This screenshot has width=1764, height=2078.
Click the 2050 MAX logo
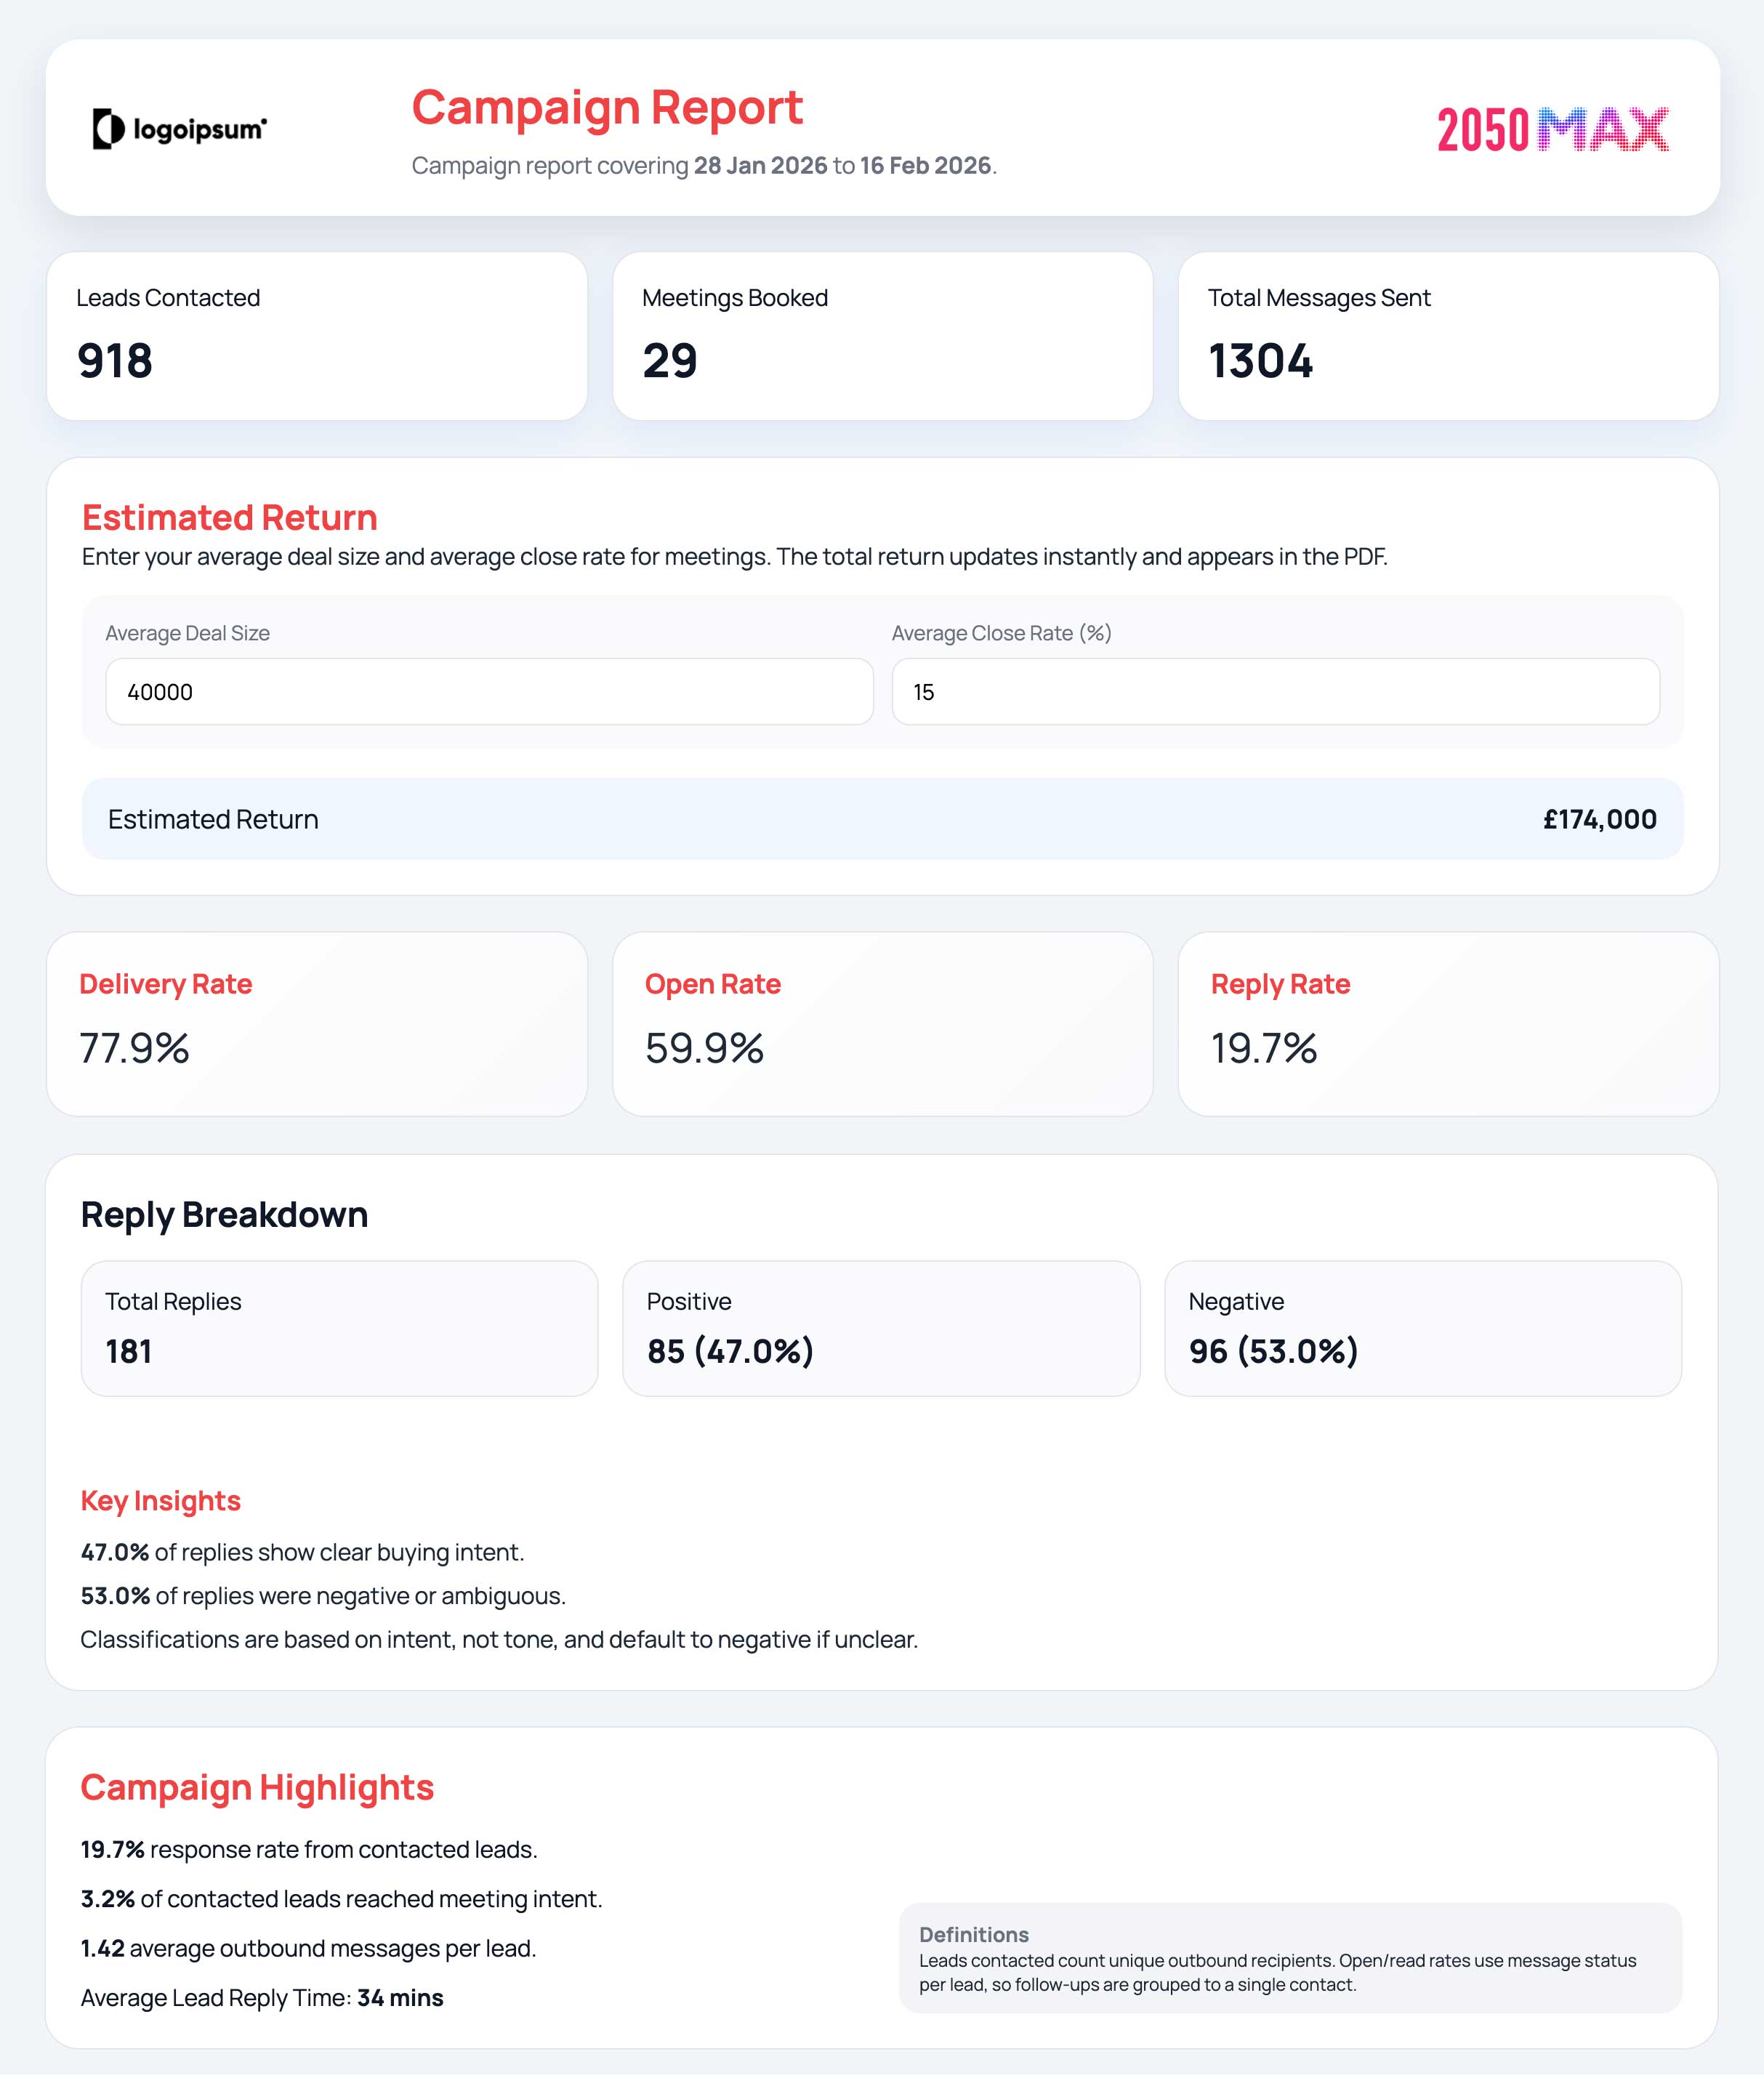[x=1552, y=130]
